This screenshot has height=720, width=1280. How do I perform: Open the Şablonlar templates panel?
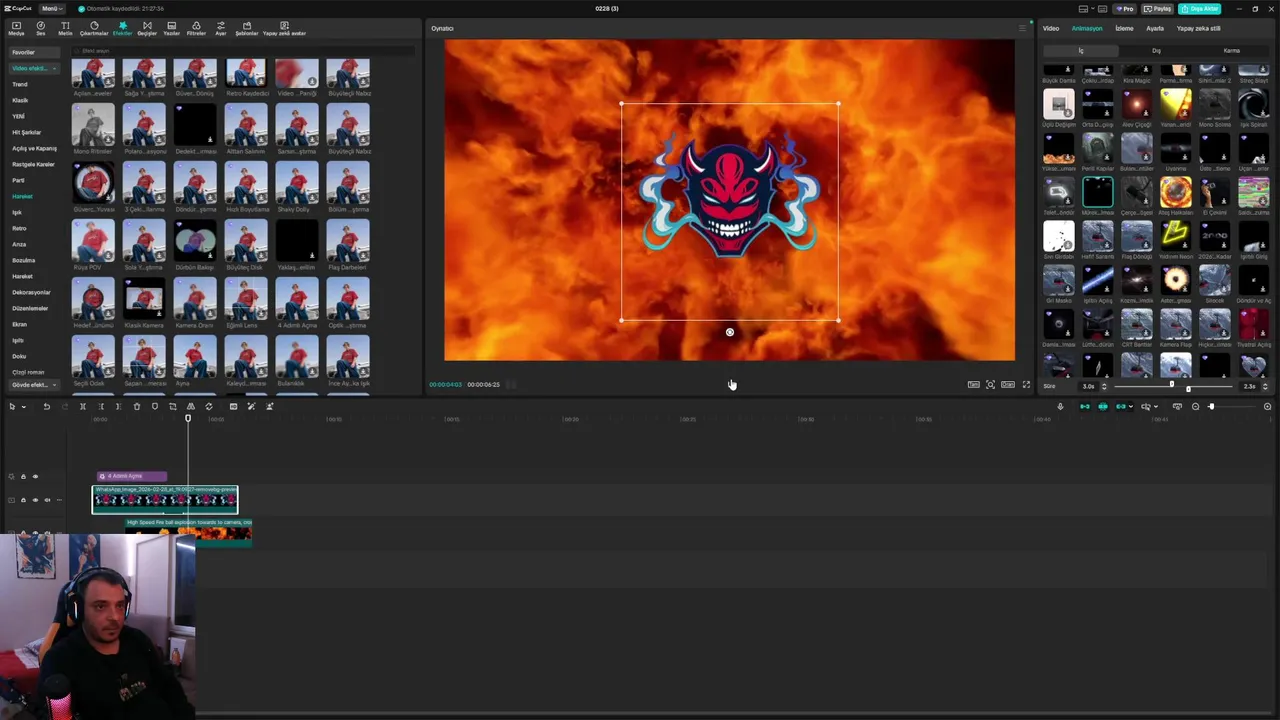pos(247,28)
